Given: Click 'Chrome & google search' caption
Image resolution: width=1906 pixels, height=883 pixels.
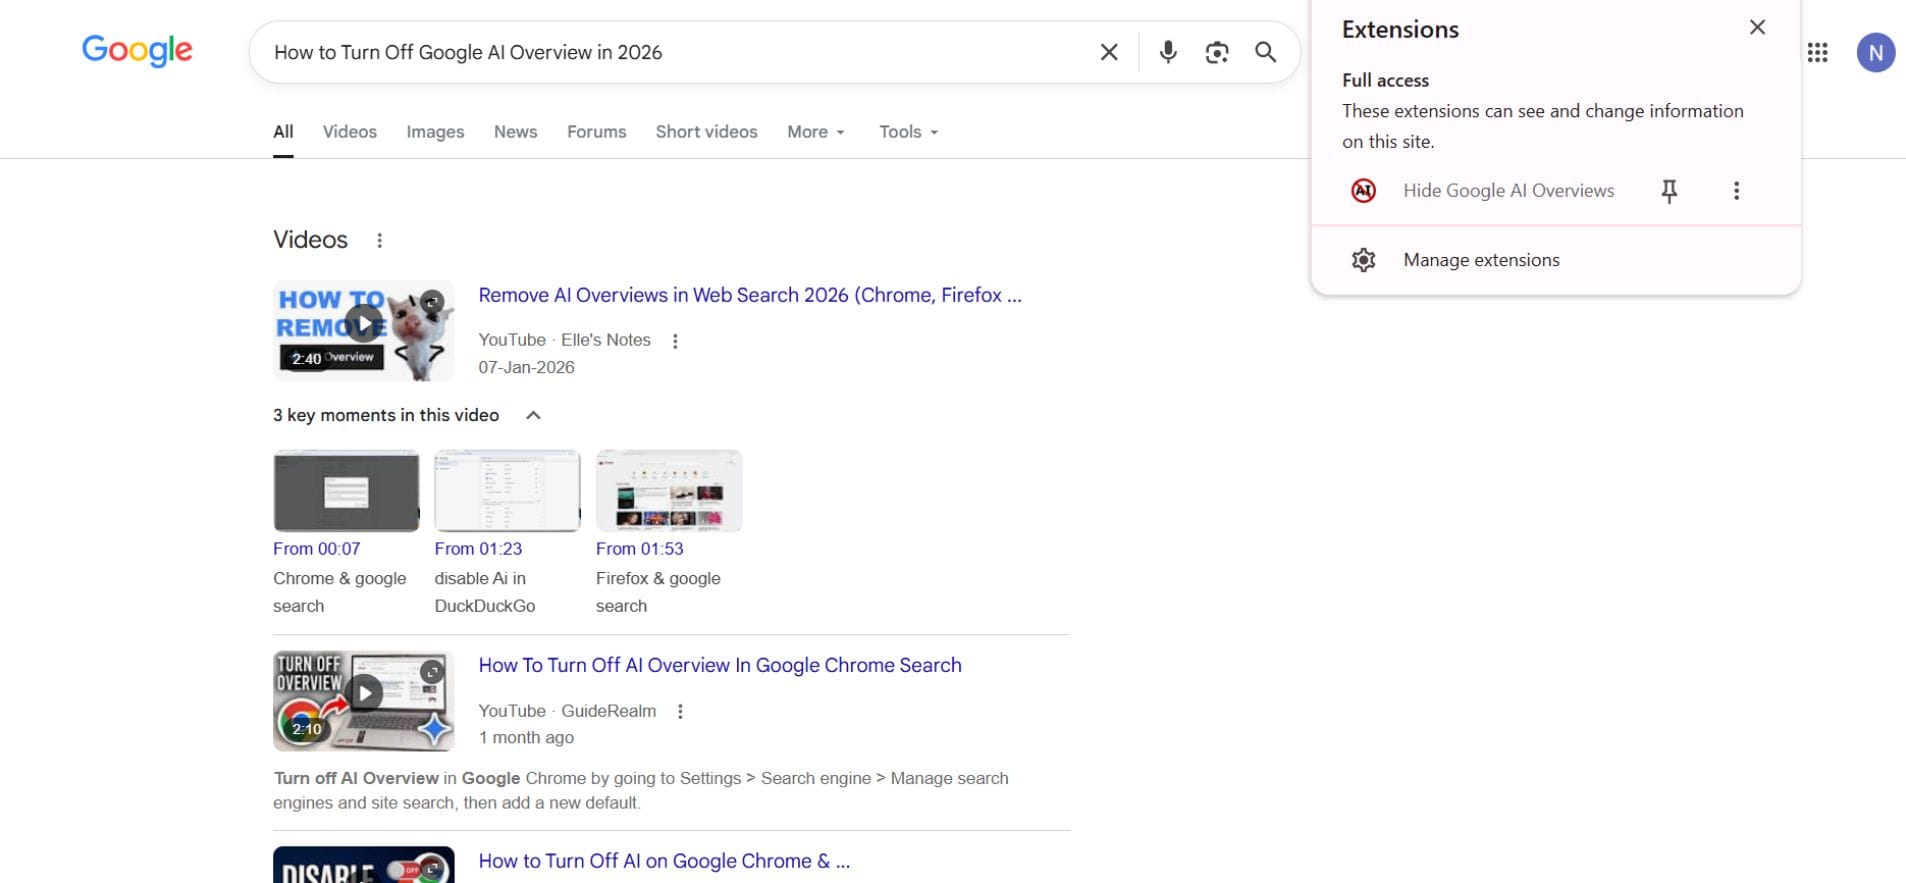Looking at the screenshot, I should click(340, 592).
